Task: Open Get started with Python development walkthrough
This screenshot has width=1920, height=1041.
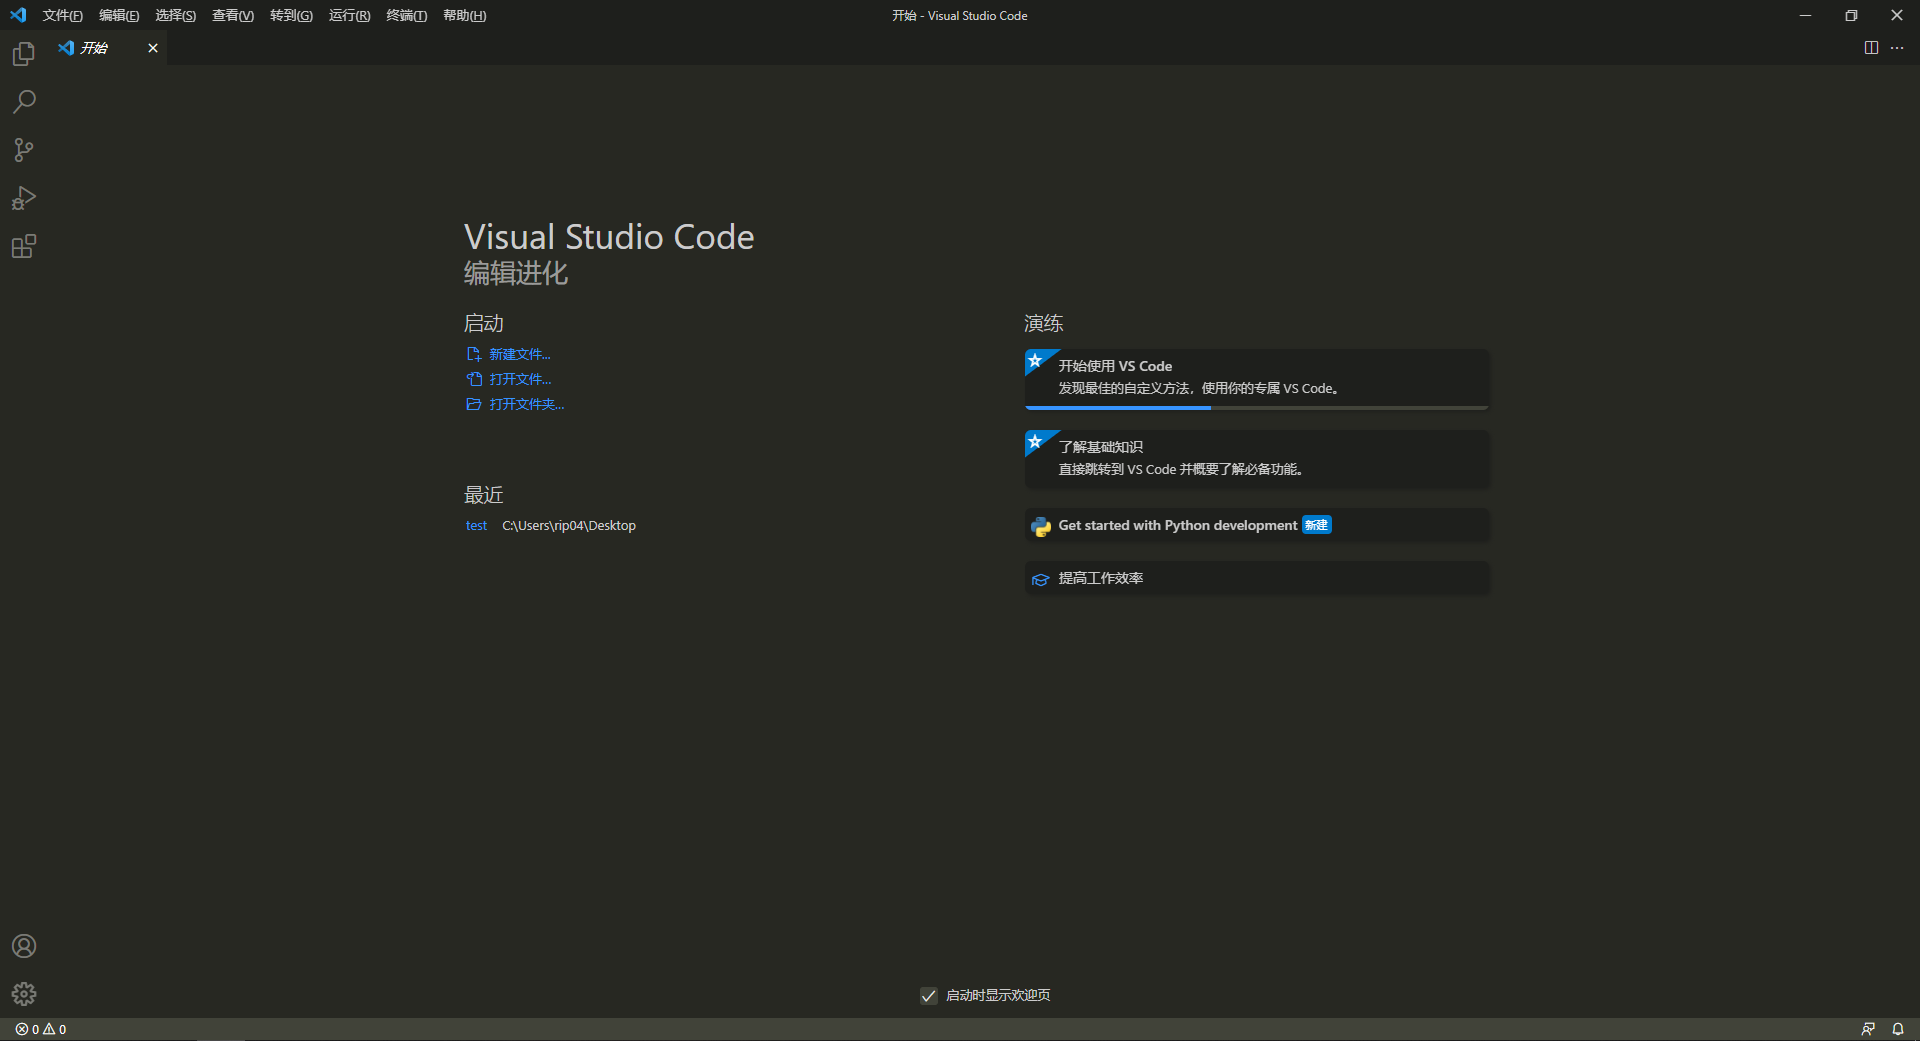Action: tap(1257, 525)
